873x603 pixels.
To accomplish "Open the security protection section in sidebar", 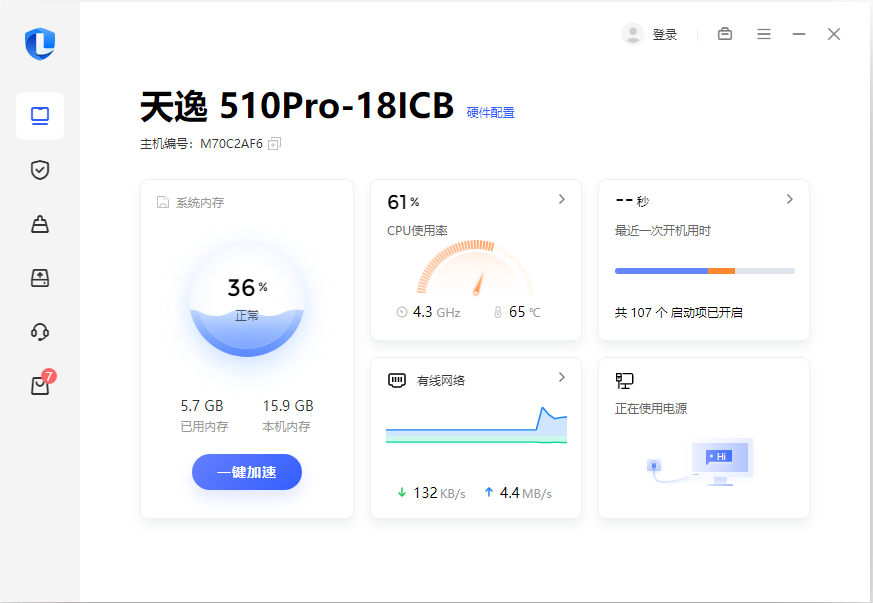I will coord(39,170).
